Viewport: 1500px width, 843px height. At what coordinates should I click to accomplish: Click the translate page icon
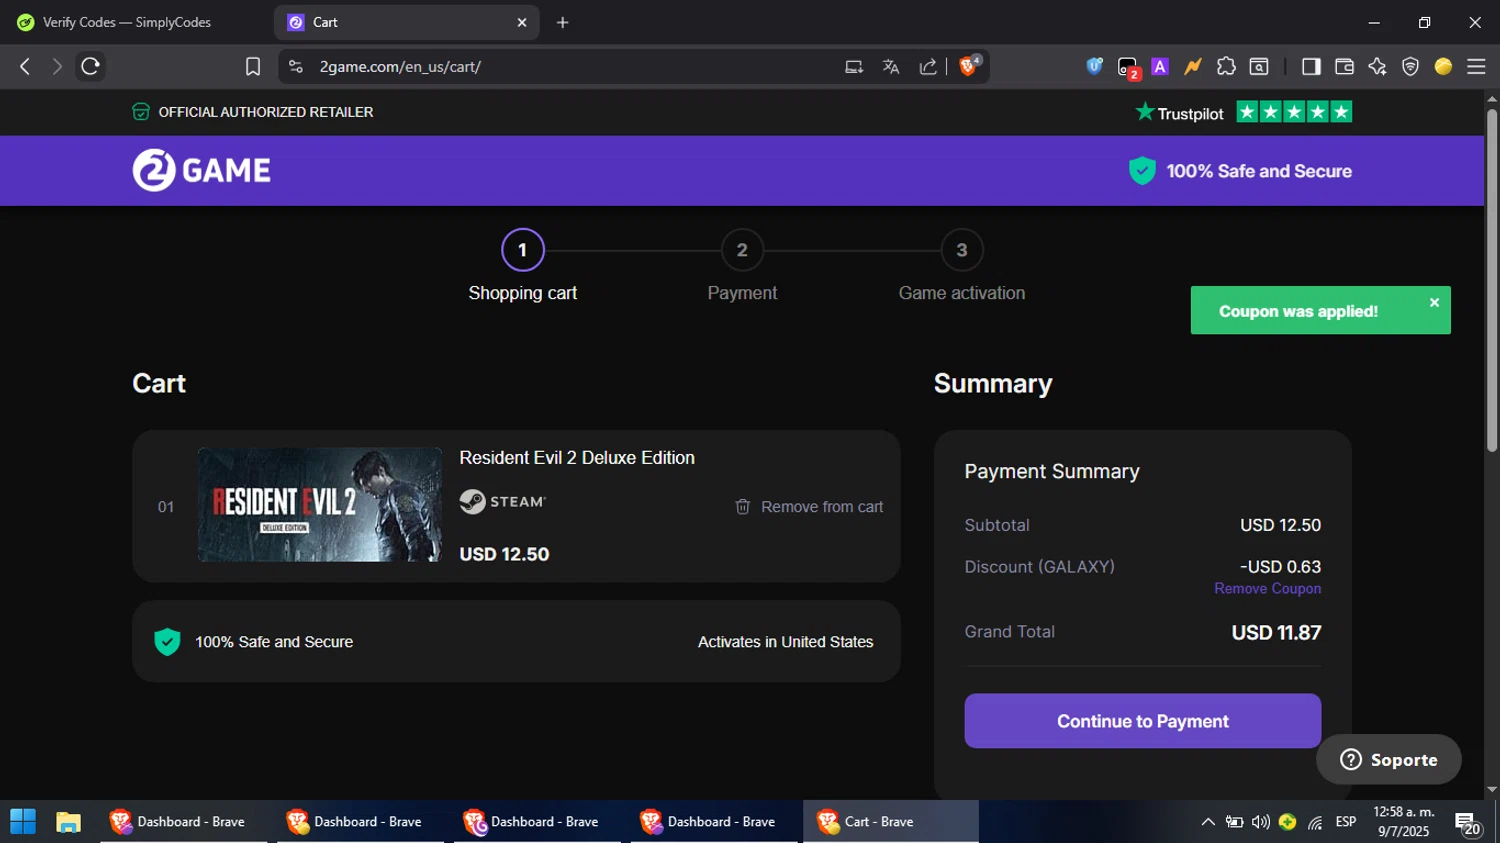[x=891, y=66]
